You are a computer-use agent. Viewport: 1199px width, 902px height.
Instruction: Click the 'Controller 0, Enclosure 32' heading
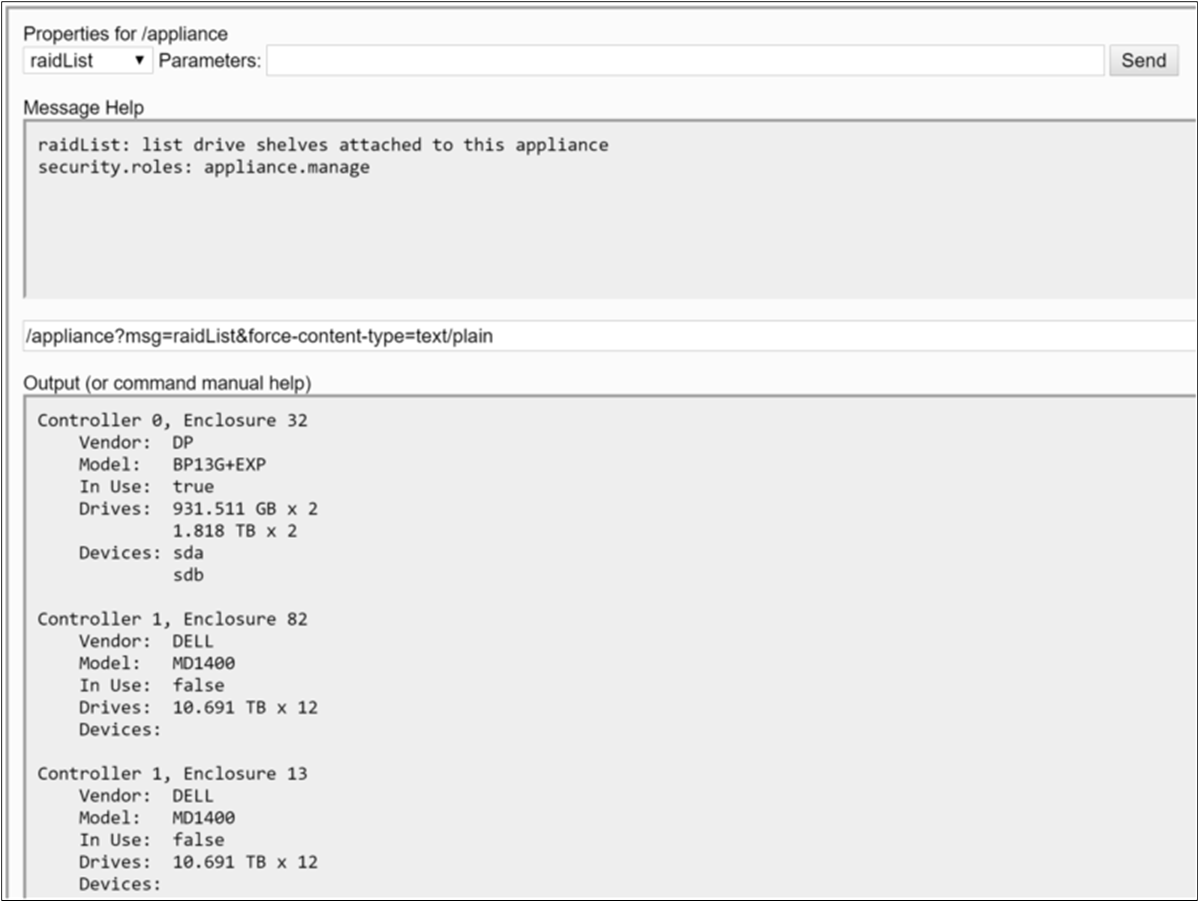pos(172,421)
